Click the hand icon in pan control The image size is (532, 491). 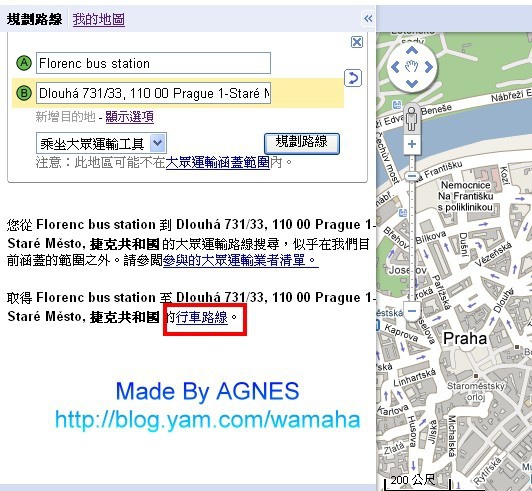tap(412, 67)
